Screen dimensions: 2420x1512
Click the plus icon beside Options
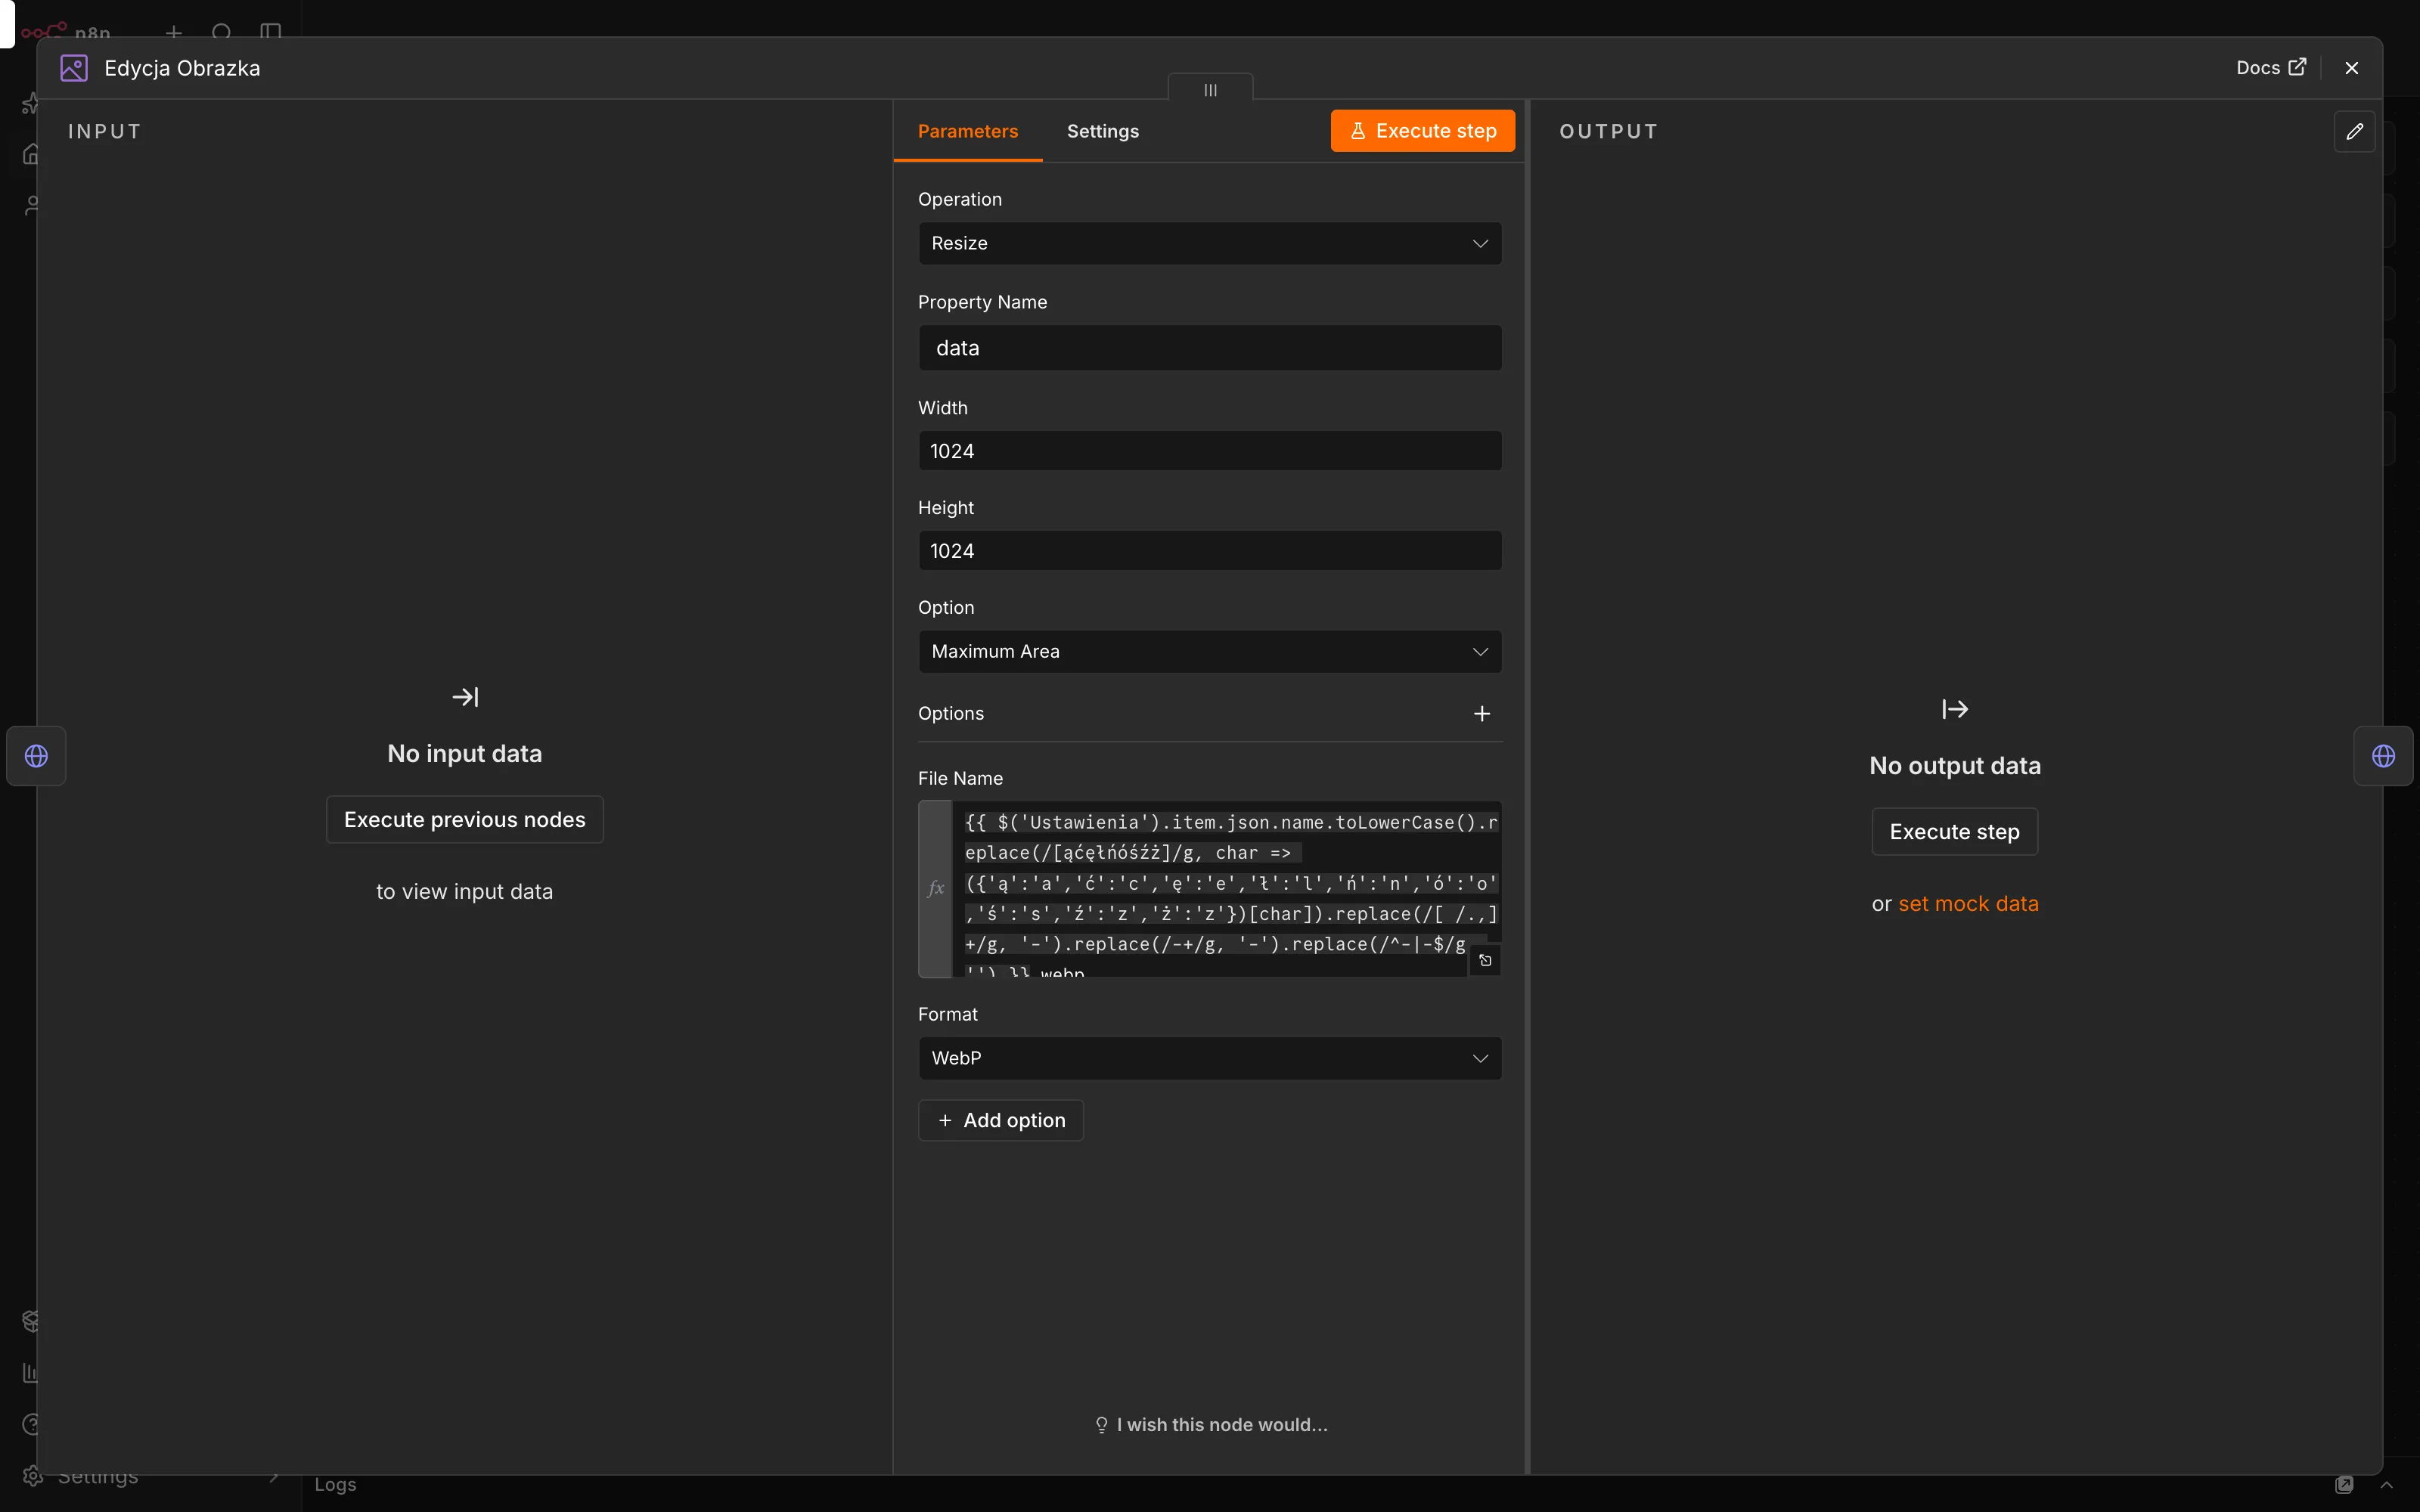[x=1482, y=713]
